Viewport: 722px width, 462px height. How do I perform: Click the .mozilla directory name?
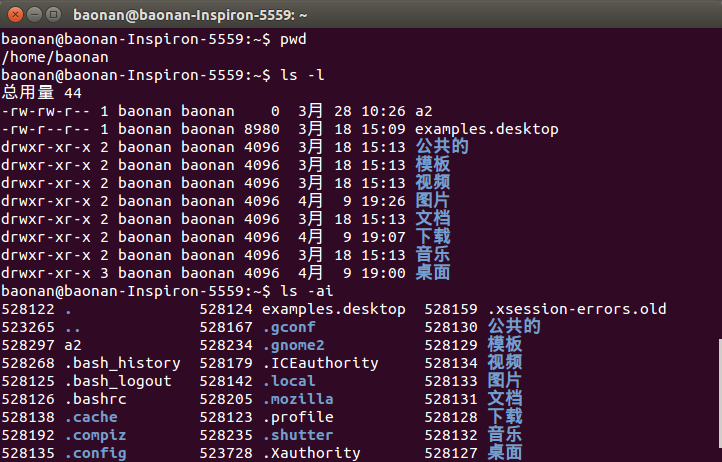coord(298,399)
